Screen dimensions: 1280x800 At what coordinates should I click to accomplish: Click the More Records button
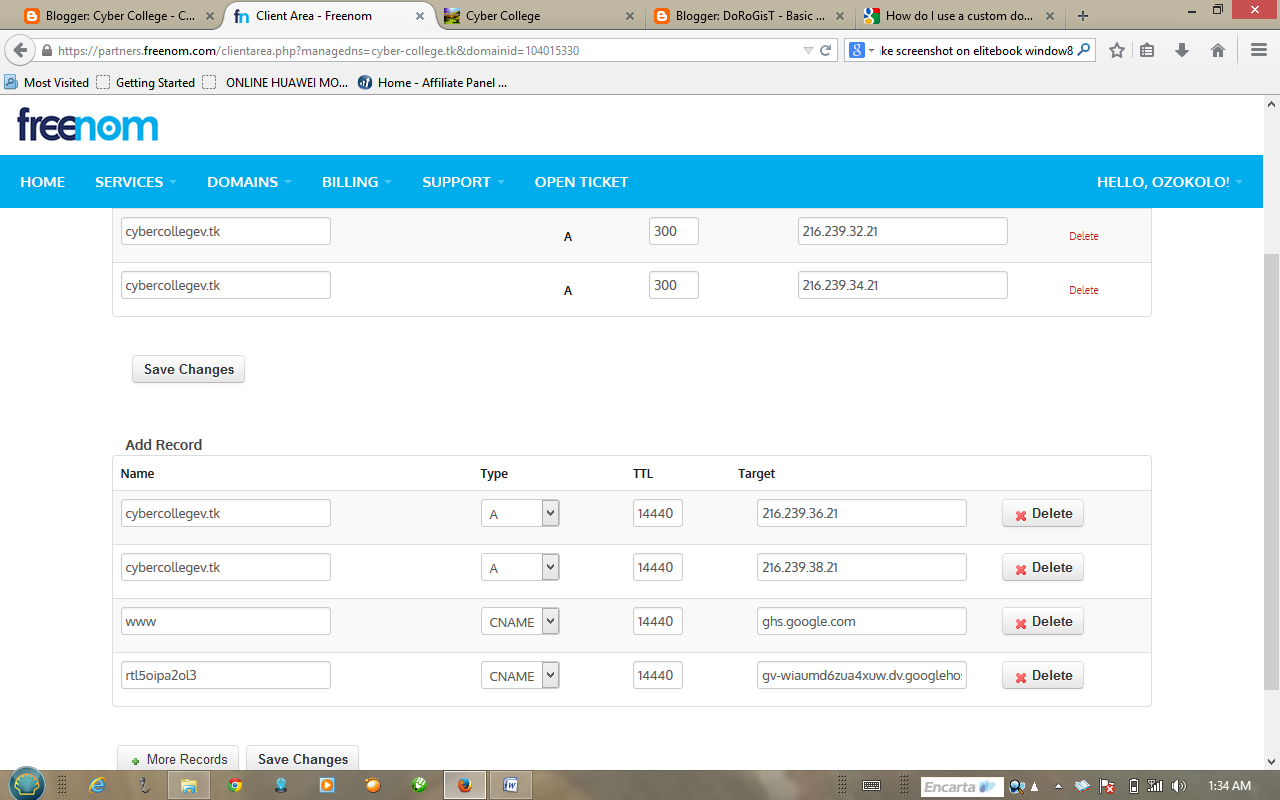[179, 759]
